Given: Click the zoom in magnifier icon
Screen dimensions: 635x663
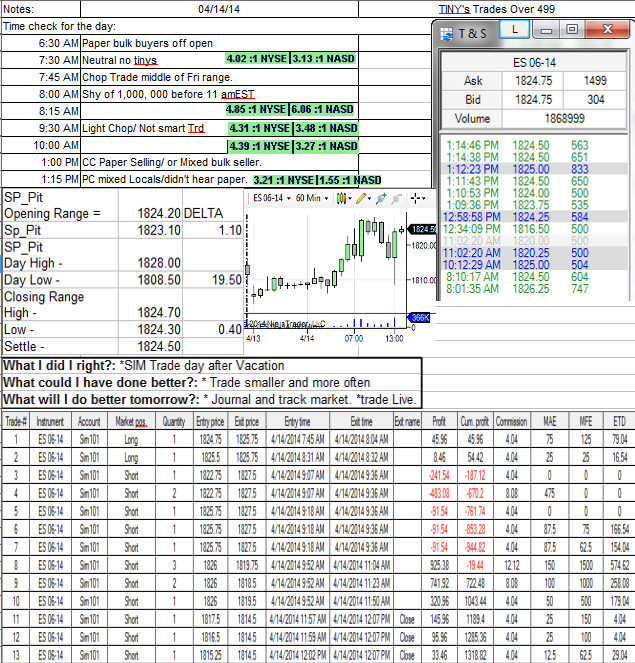Looking at the screenshot, I should click(x=381, y=198).
